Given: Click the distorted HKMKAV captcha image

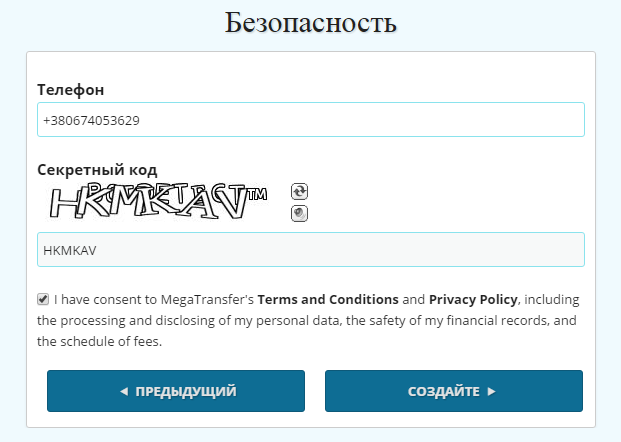Looking at the screenshot, I should [158, 202].
